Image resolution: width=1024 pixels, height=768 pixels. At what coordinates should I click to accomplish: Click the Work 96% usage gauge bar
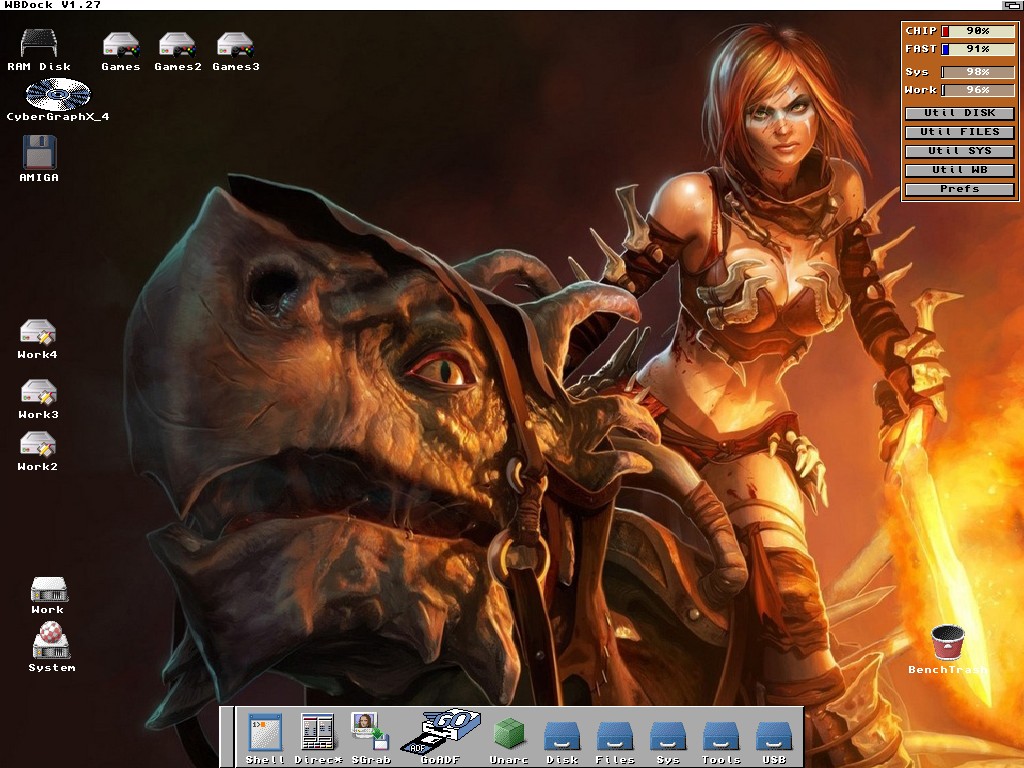[978, 90]
